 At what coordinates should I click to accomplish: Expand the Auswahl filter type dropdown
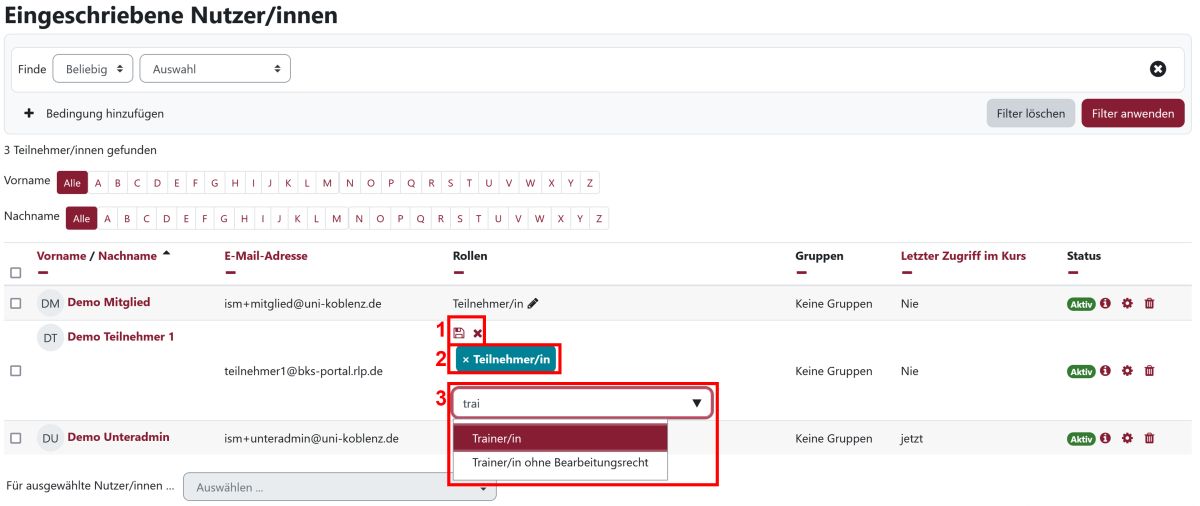pyautogui.click(x=215, y=69)
